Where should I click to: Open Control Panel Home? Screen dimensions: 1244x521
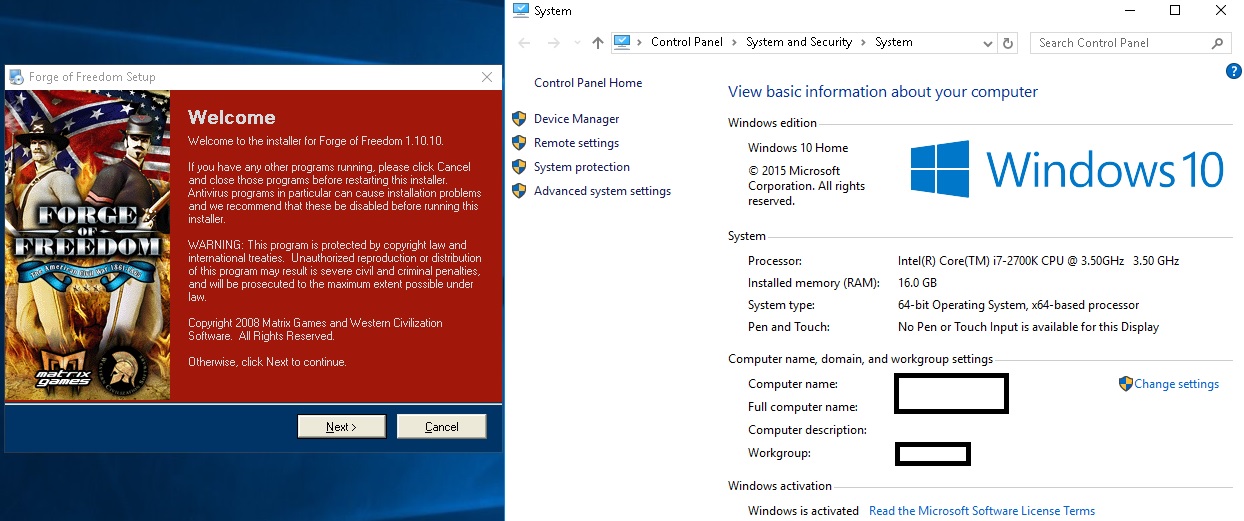coord(588,83)
